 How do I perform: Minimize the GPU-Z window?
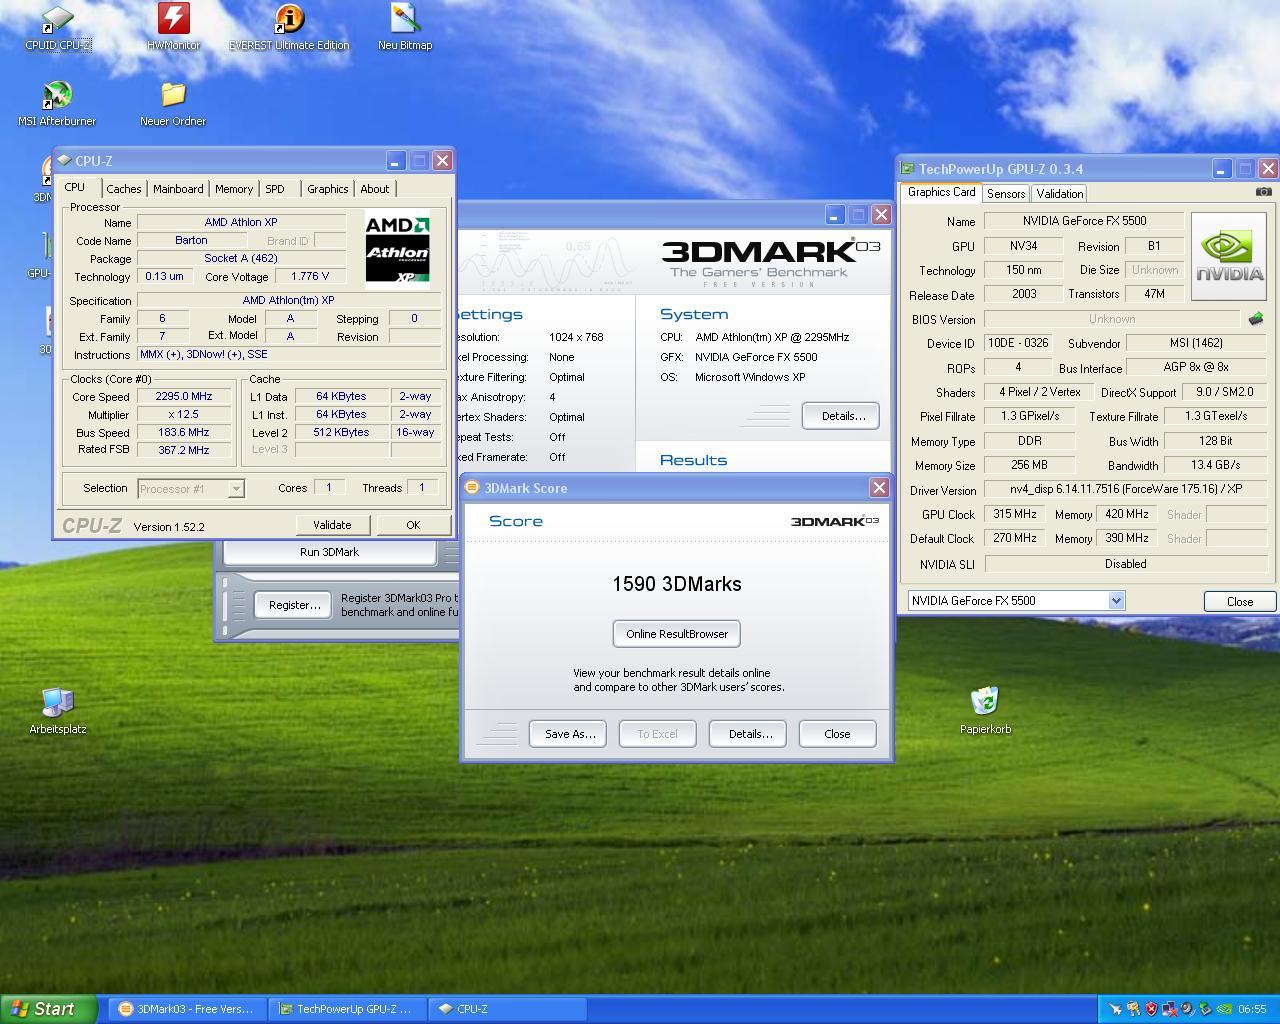[x=1222, y=169]
